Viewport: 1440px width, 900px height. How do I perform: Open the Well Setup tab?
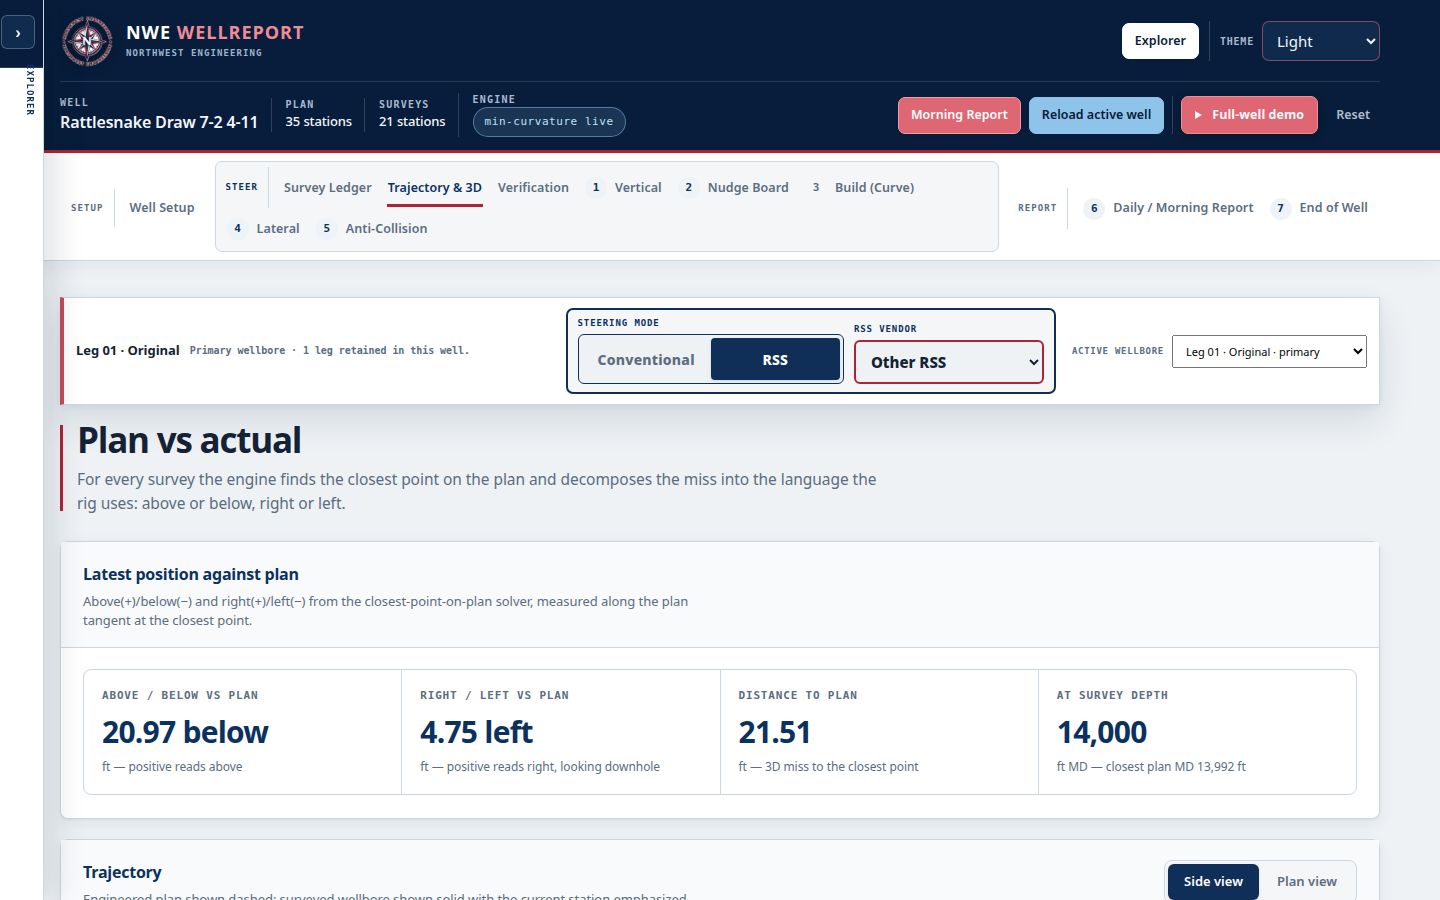162,208
